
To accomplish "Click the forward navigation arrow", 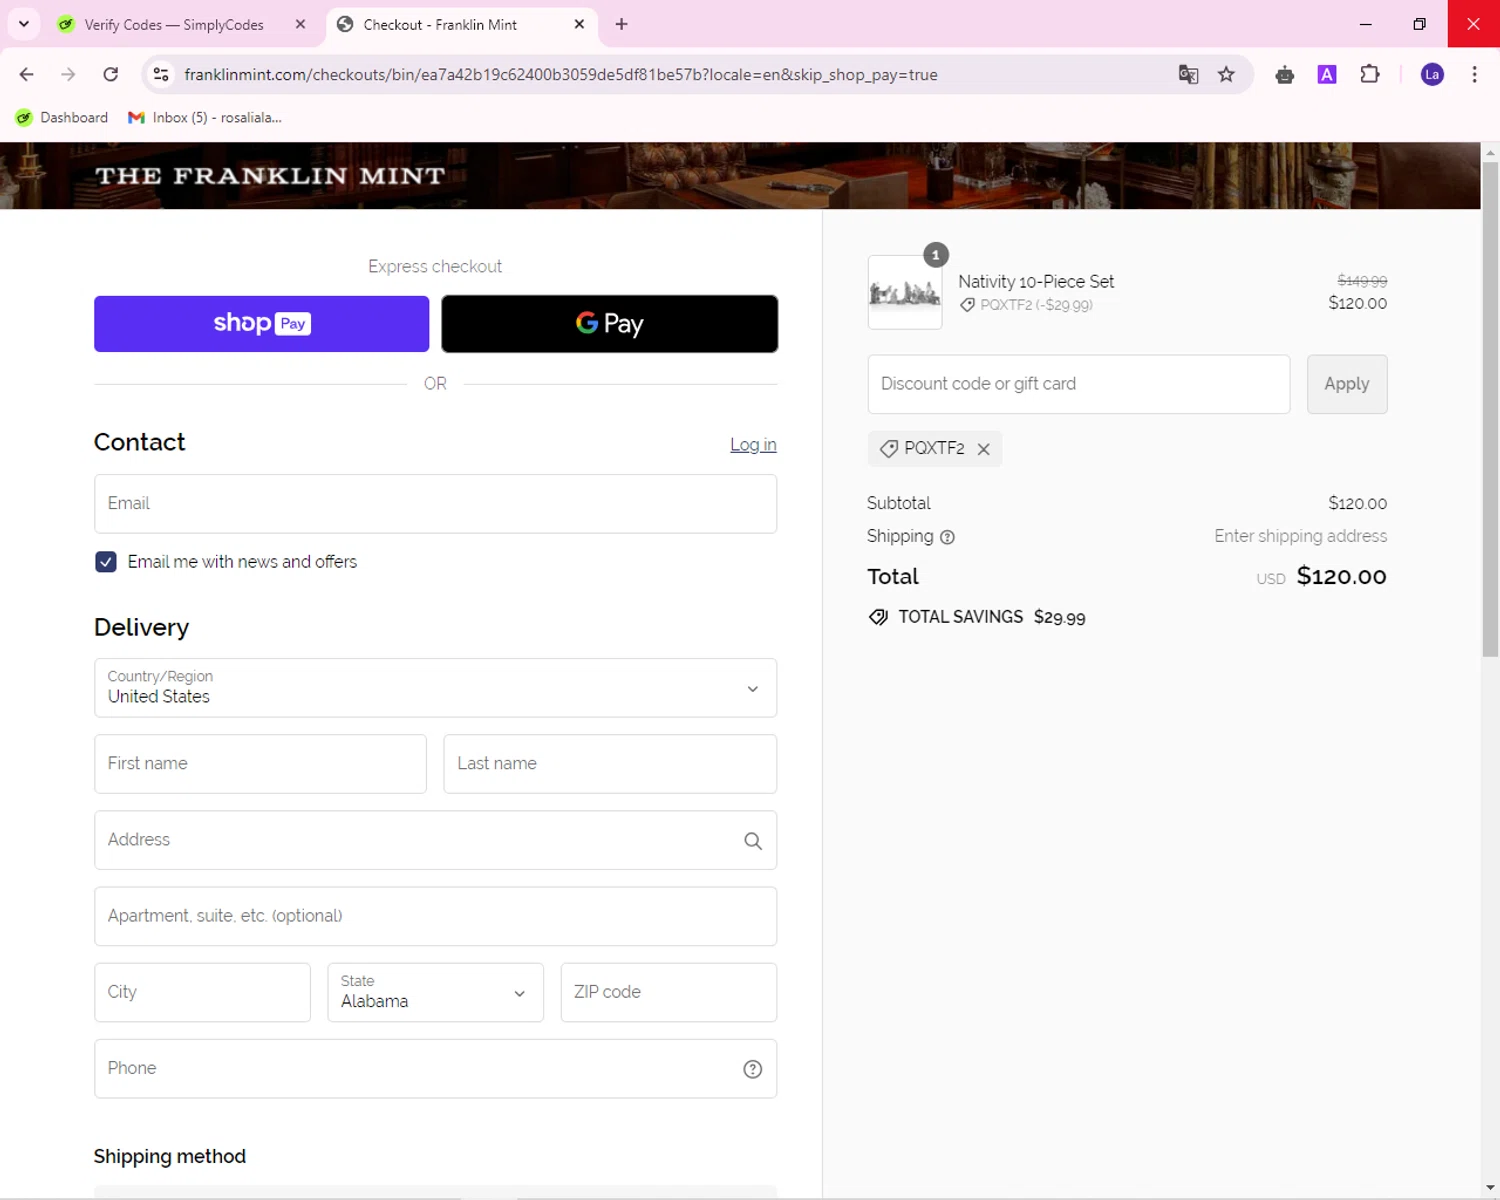I will (x=68, y=75).
